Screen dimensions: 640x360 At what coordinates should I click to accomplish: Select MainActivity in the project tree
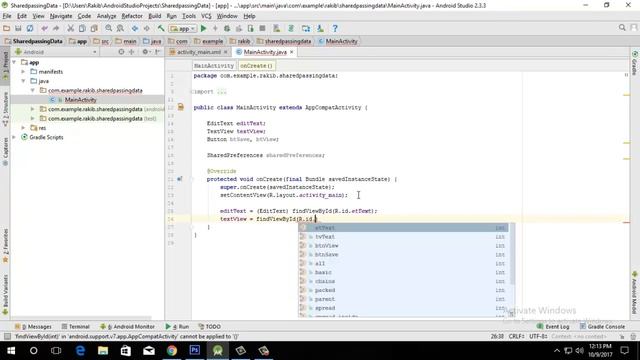[x=80, y=100]
